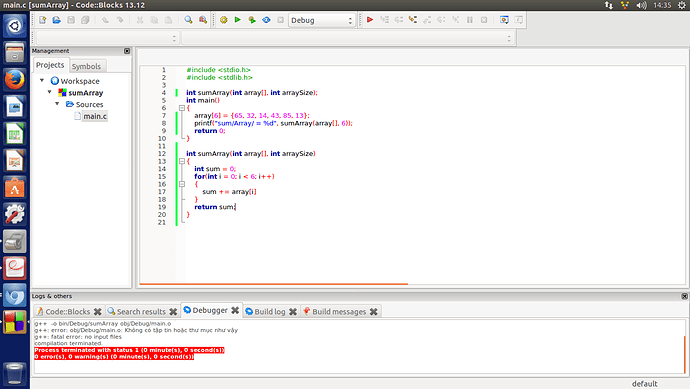Fold the for loop block at line 16
The height and width of the screenshot is (389, 690).
point(181,184)
